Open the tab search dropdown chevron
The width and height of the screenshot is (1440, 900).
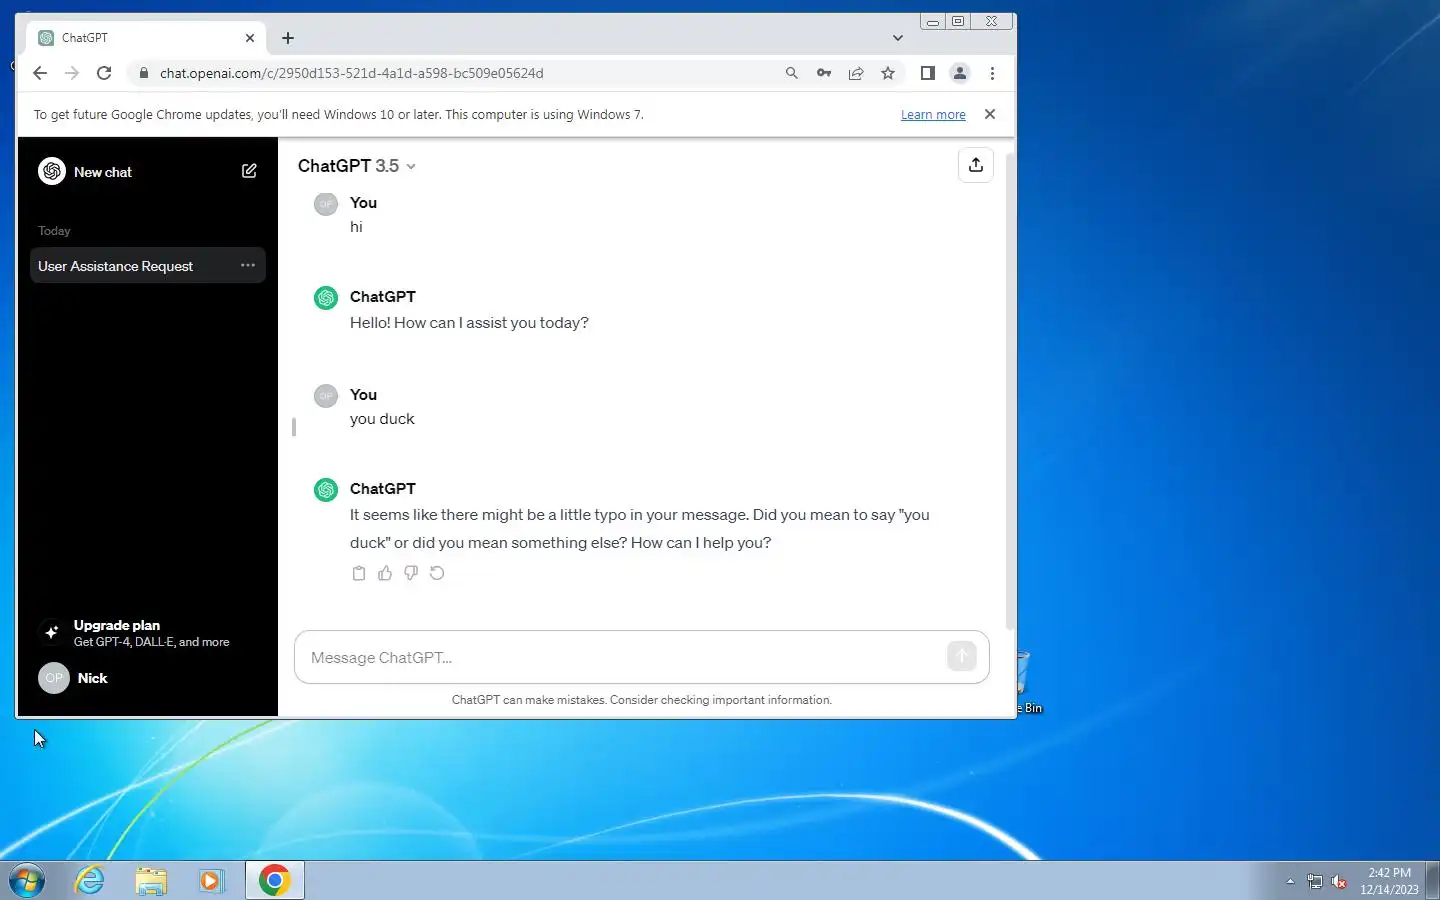tap(898, 38)
